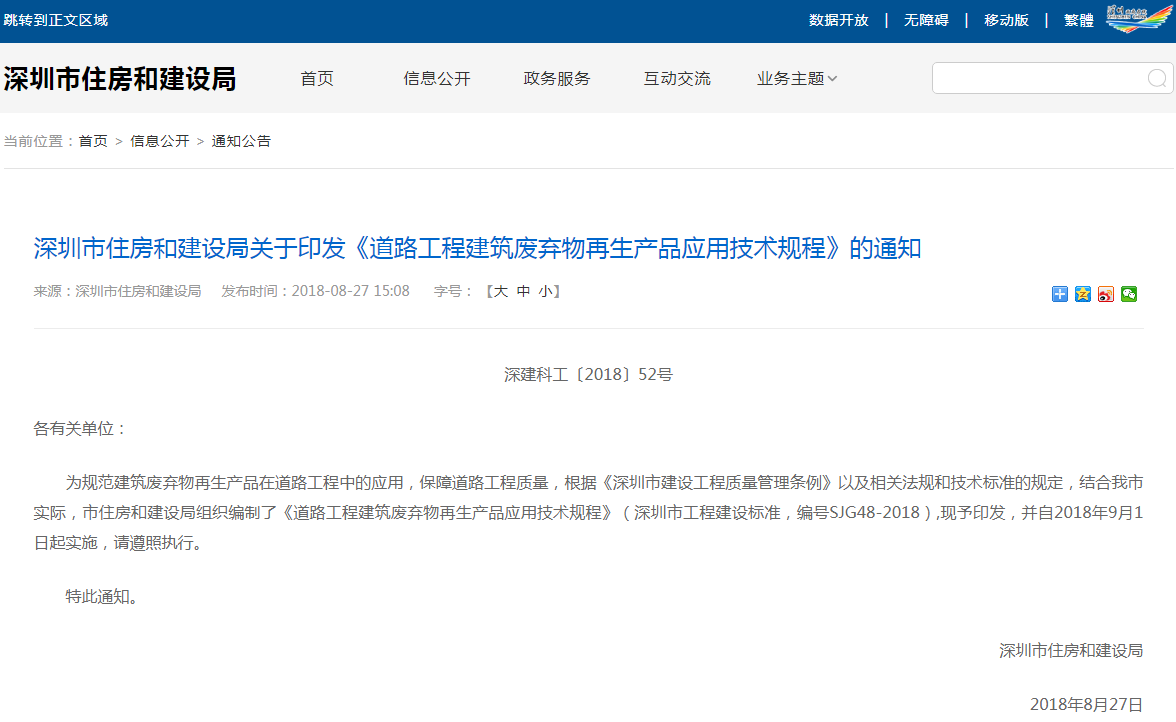This screenshot has height=722, width=1176.
Task: Click the signature 深圳市住房和建设局 at bottom right
Action: (x=1071, y=650)
